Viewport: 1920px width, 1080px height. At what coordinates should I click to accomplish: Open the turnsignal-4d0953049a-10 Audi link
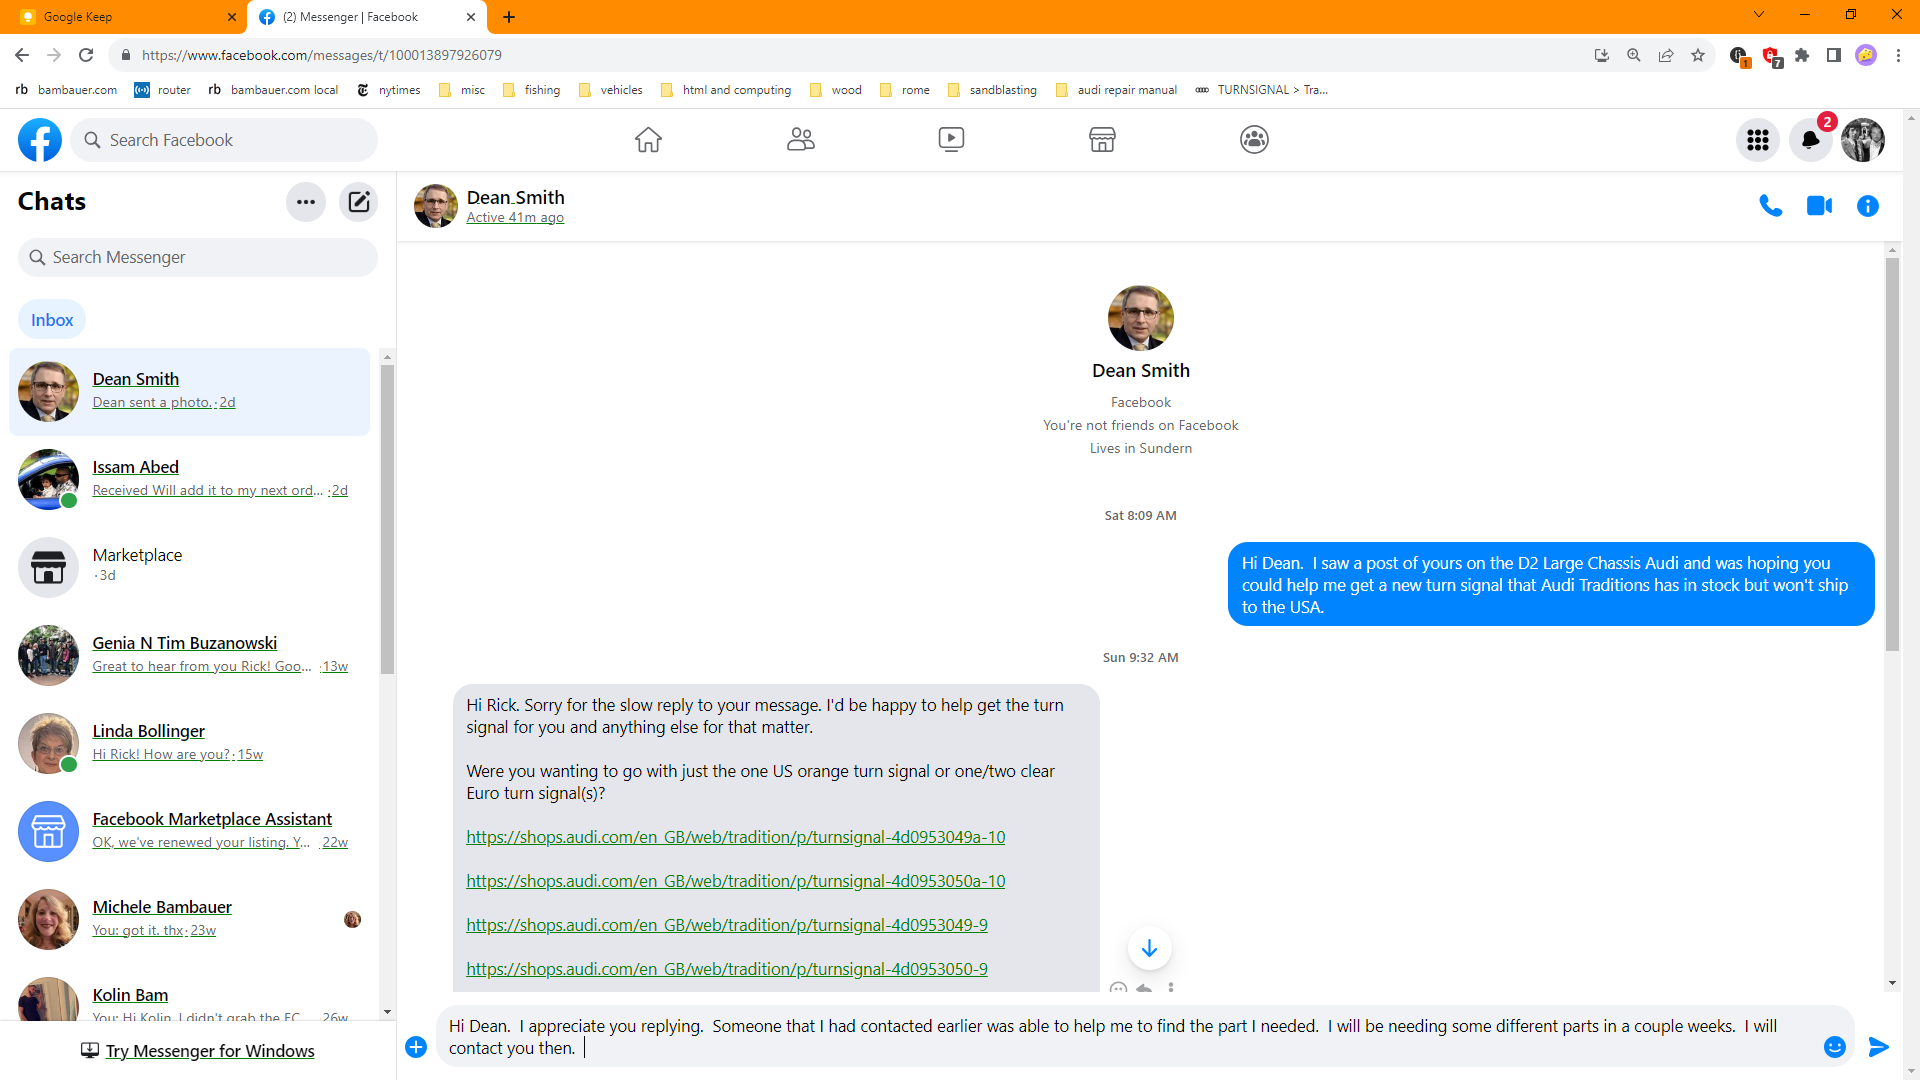pyautogui.click(x=735, y=837)
